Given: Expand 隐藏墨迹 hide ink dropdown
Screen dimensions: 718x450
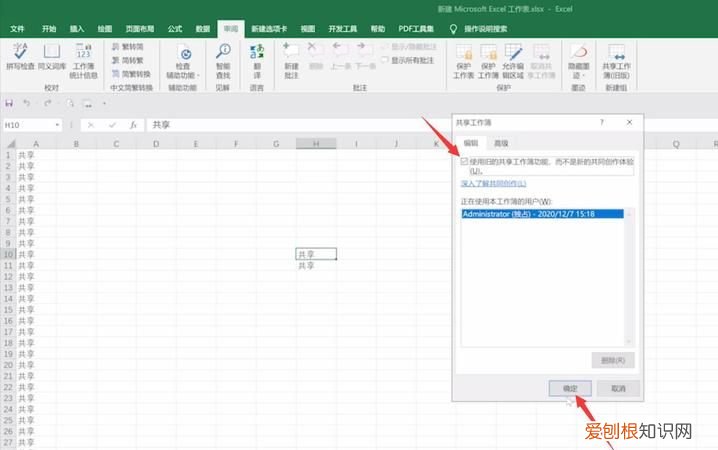Looking at the screenshot, I should (578, 61).
